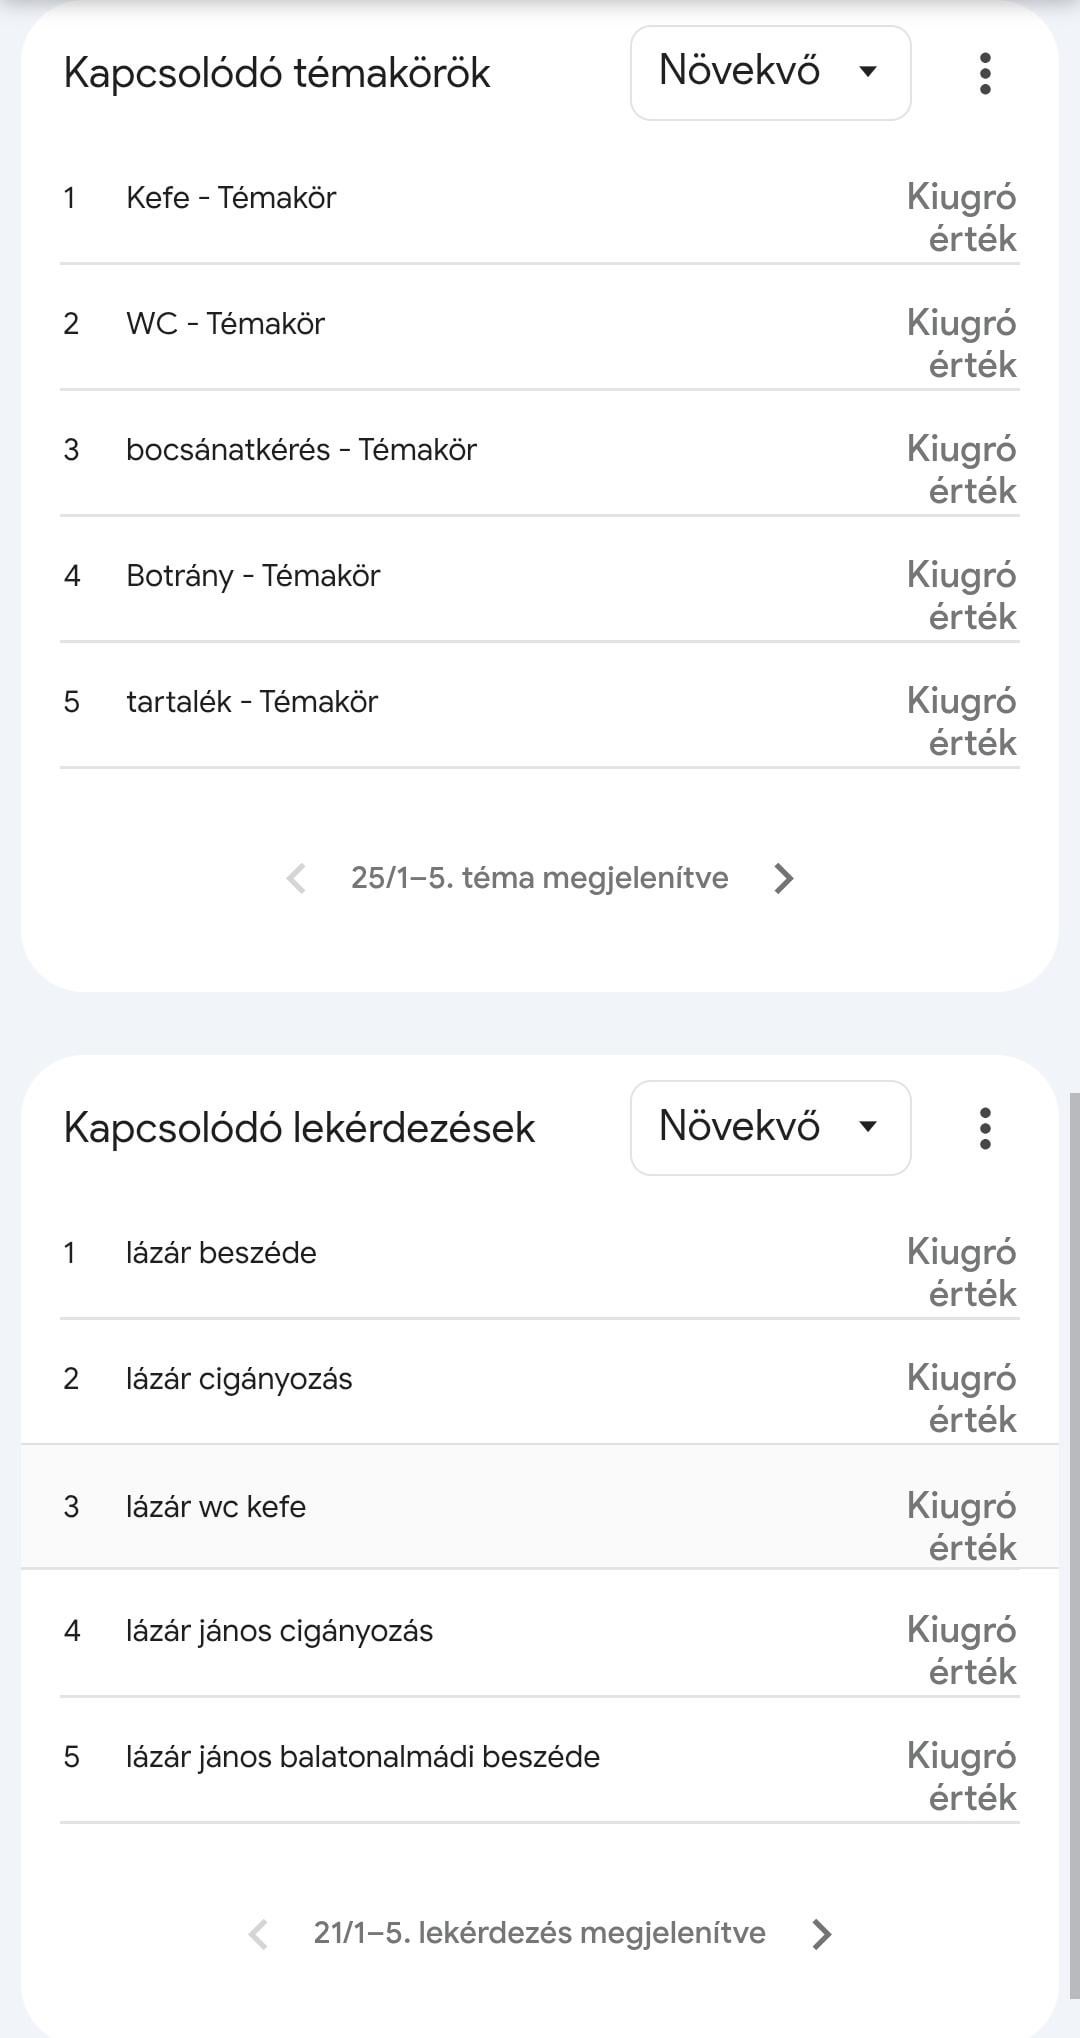
Task: Click Kiugró érték next to Kefe topic
Action: pos(961,218)
